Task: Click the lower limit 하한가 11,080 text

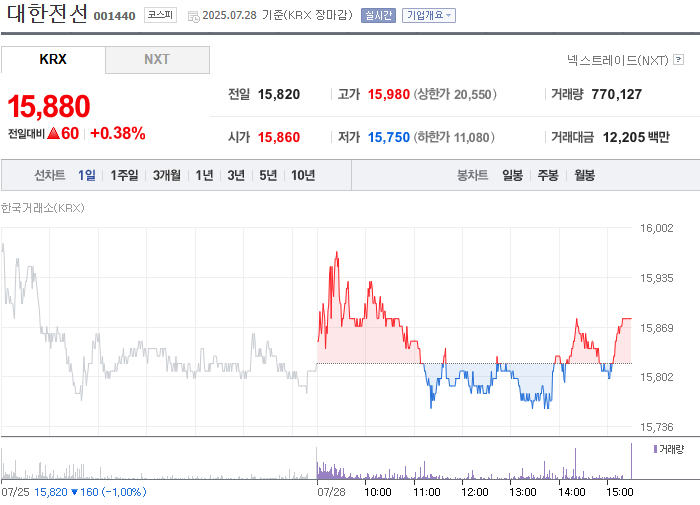Action: coord(454,137)
